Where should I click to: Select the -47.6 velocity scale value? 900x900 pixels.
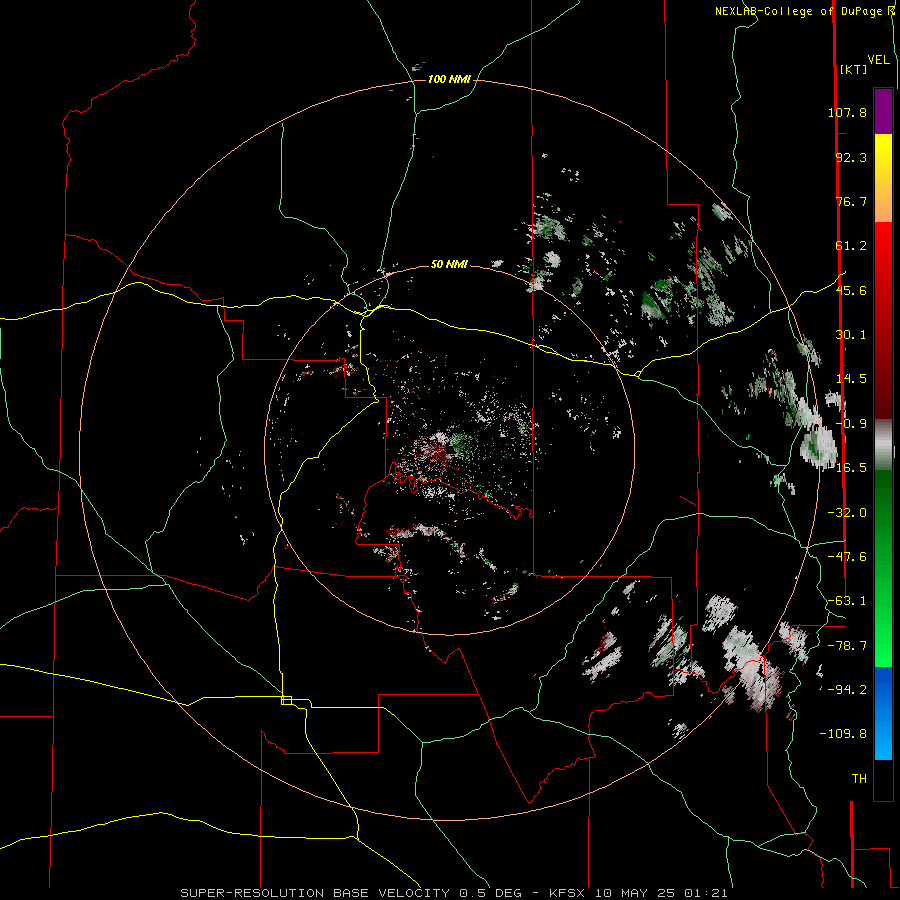coord(847,557)
